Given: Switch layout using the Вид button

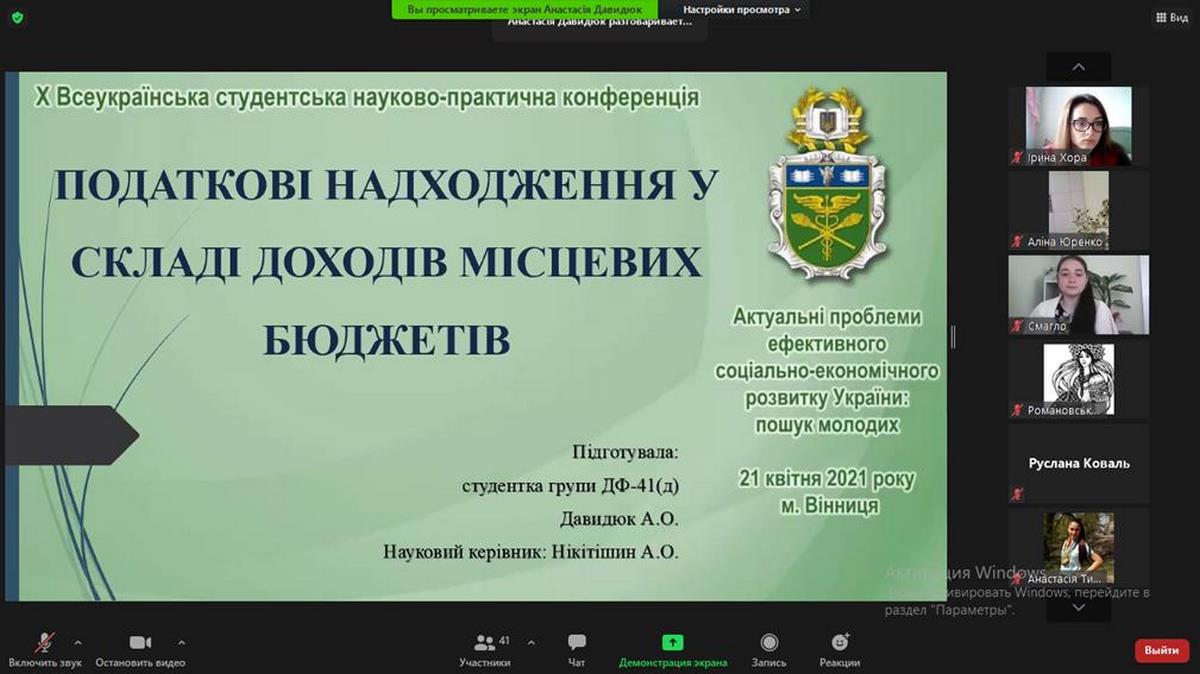Looking at the screenshot, I should (1171, 17).
